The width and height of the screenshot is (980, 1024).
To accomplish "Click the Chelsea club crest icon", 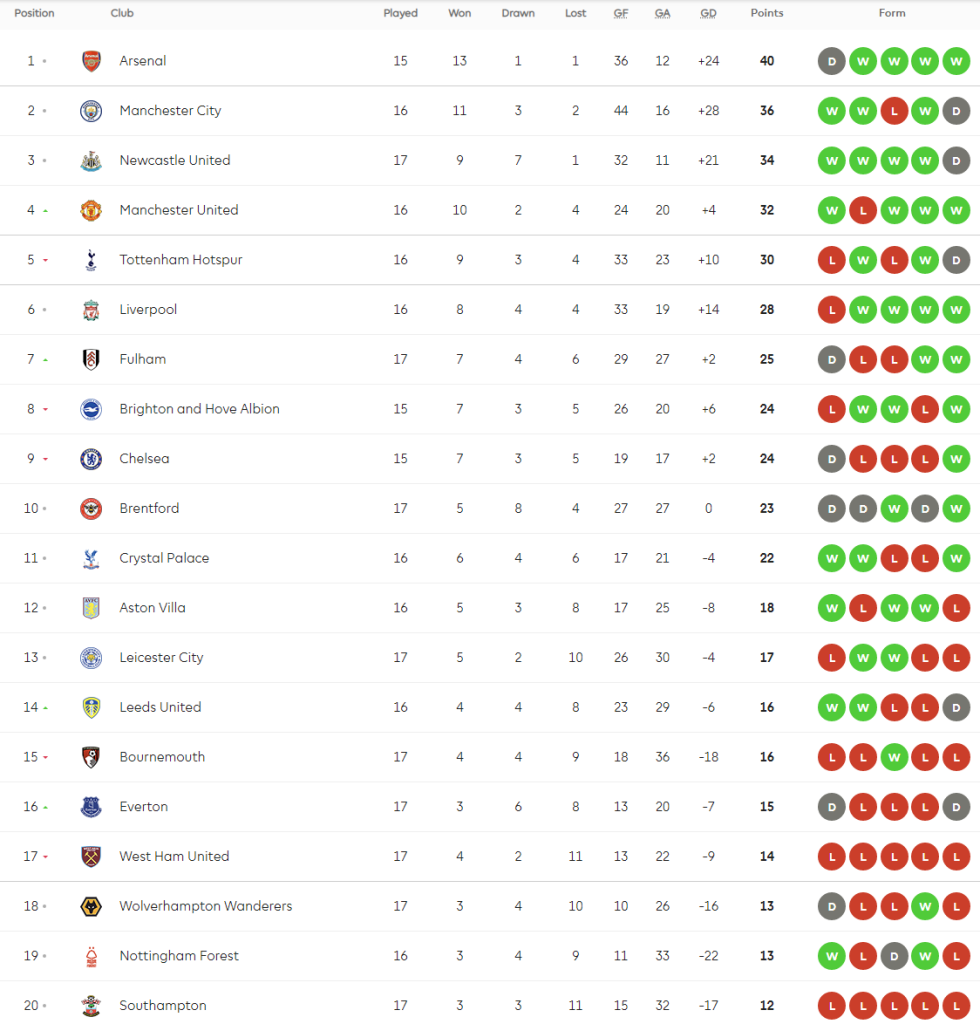I will [x=91, y=459].
